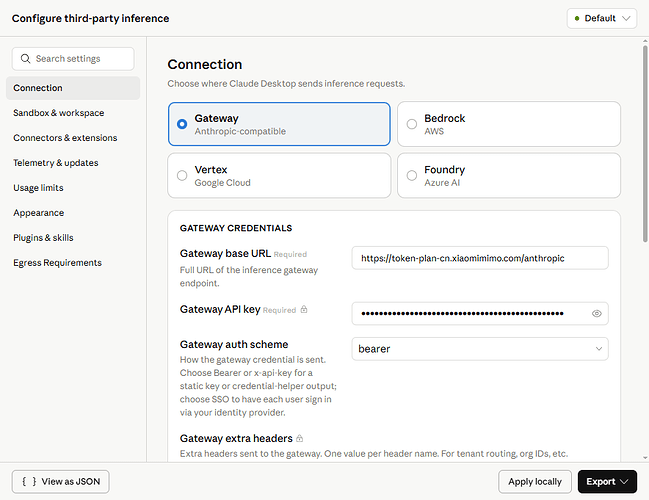Open the Connection settings section
Image resolution: width=649 pixels, height=500 pixels.
coord(73,88)
